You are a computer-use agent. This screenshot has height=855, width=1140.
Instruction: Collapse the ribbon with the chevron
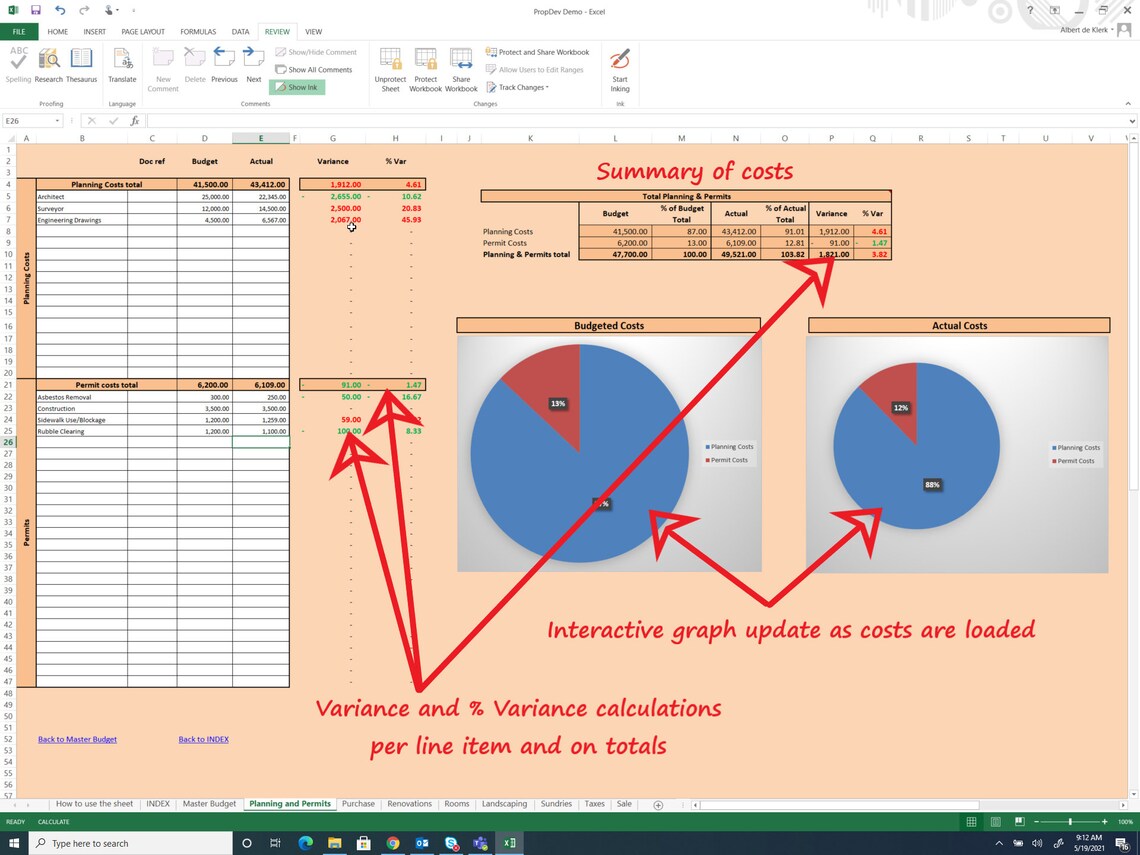[x=1128, y=104]
